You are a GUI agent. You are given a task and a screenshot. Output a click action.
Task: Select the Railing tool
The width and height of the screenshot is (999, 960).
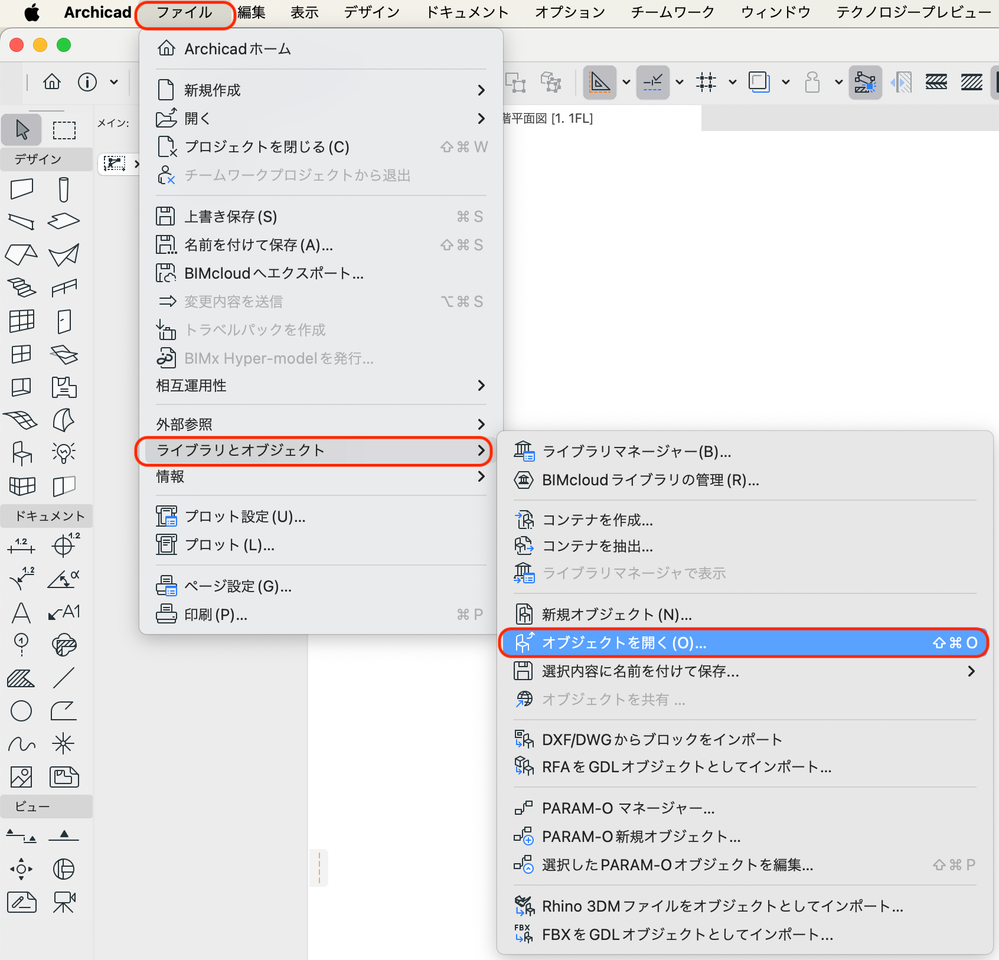pyautogui.click(x=64, y=288)
